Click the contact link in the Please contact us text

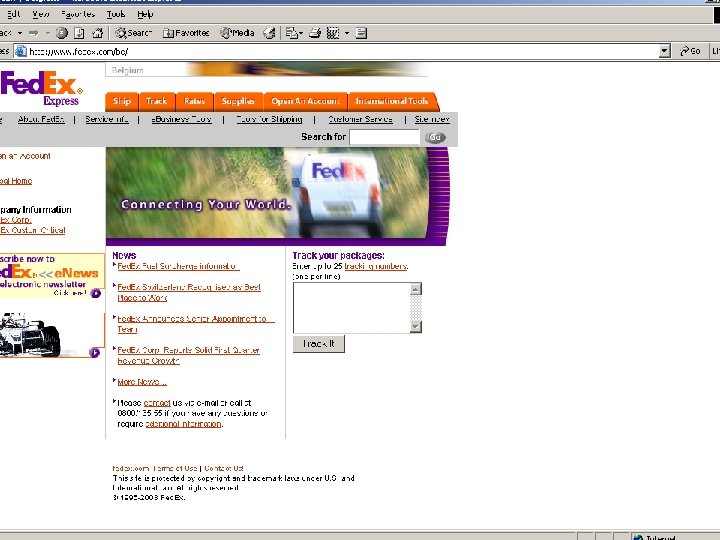[x=157, y=403]
